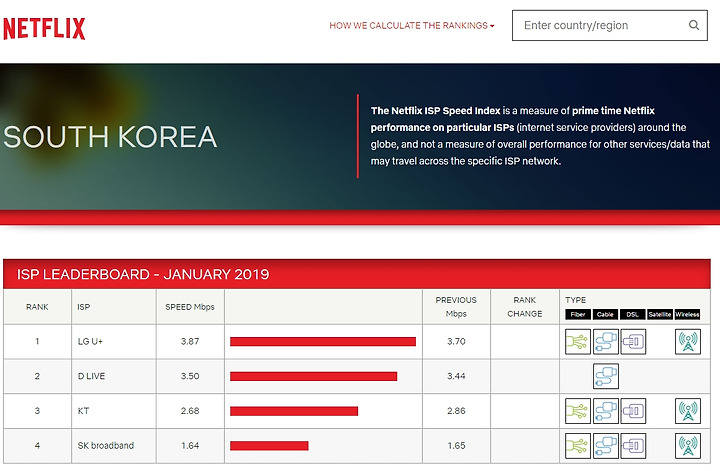Click LG U+ wireless tower icon
The image size is (720, 471).
pos(688,342)
